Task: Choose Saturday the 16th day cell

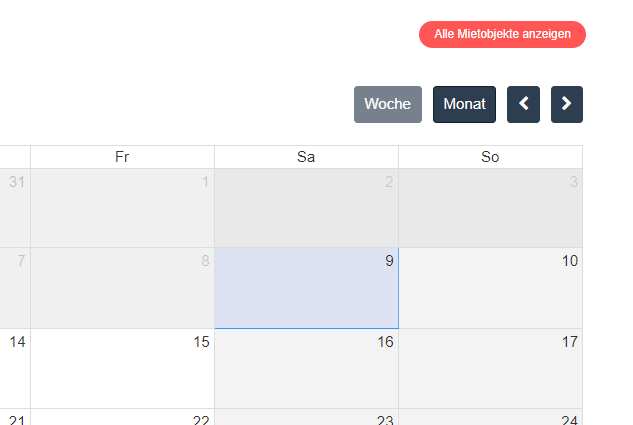Action: click(x=306, y=368)
